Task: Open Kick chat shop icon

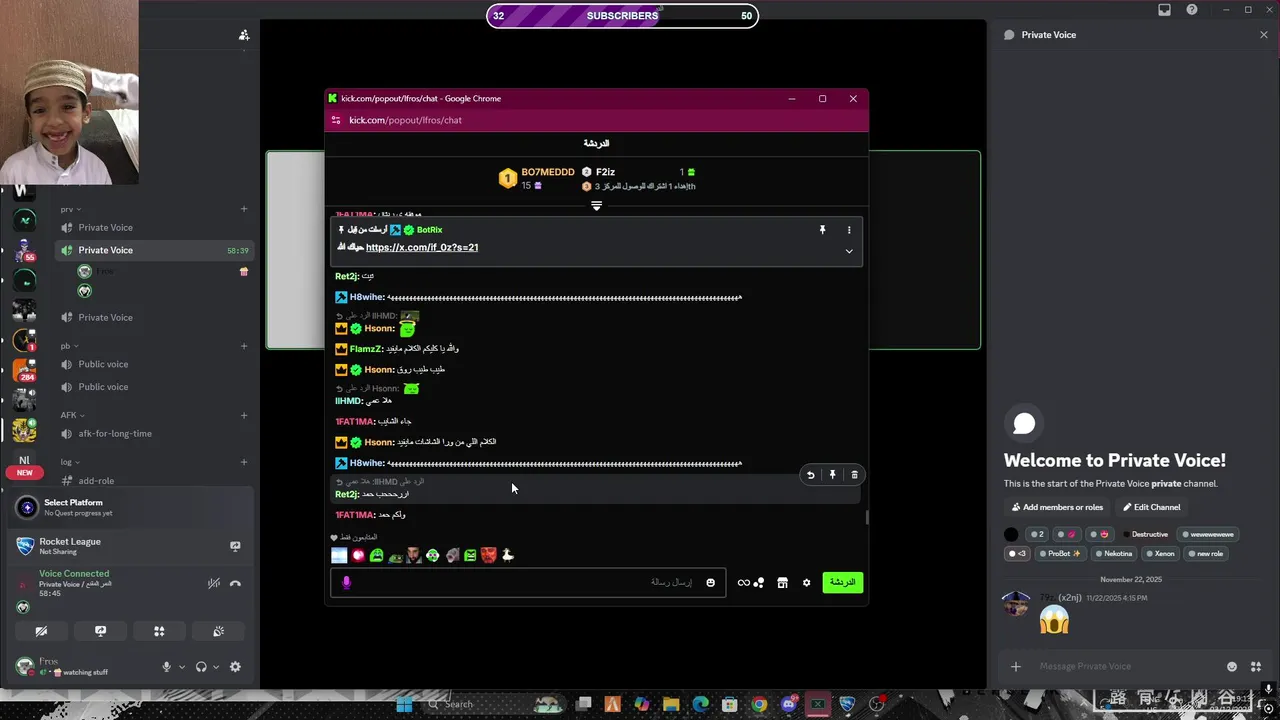Action: pyautogui.click(x=782, y=582)
